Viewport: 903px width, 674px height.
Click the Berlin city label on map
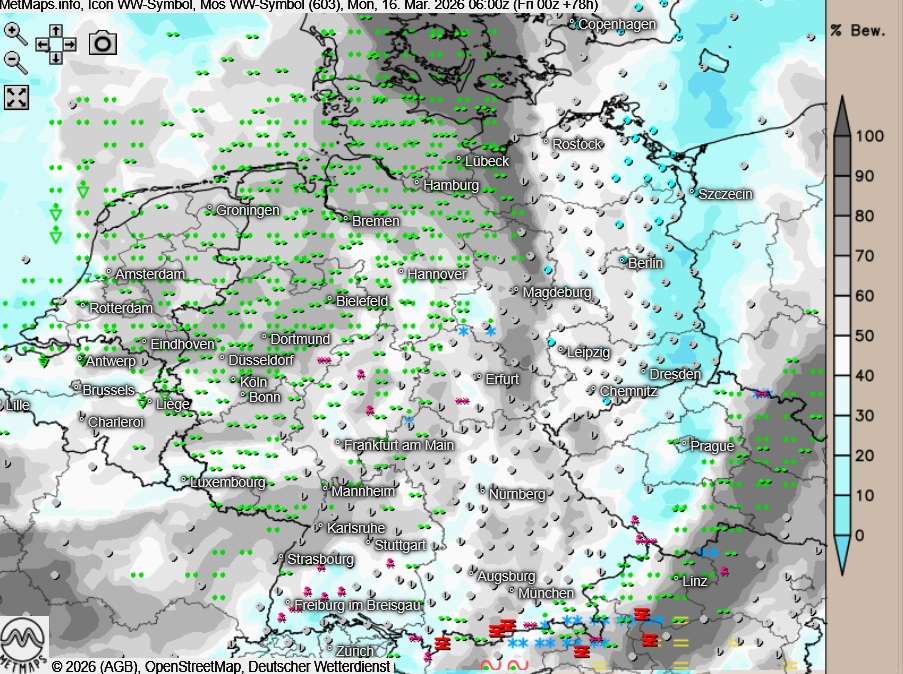click(x=645, y=263)
